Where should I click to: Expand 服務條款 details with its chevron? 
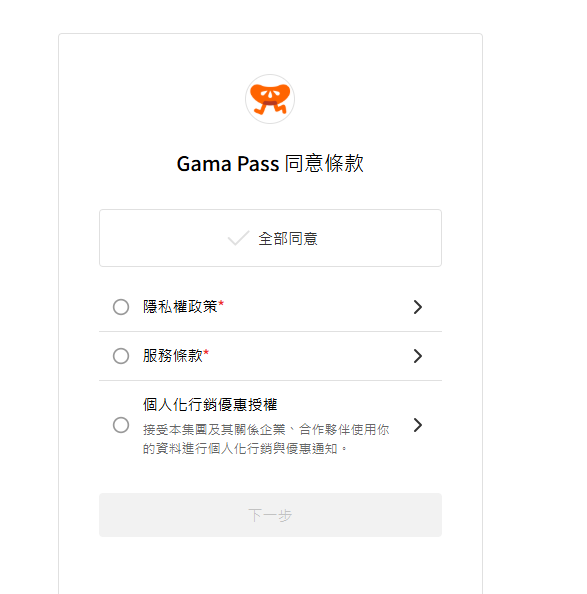[x=418, y=356]
